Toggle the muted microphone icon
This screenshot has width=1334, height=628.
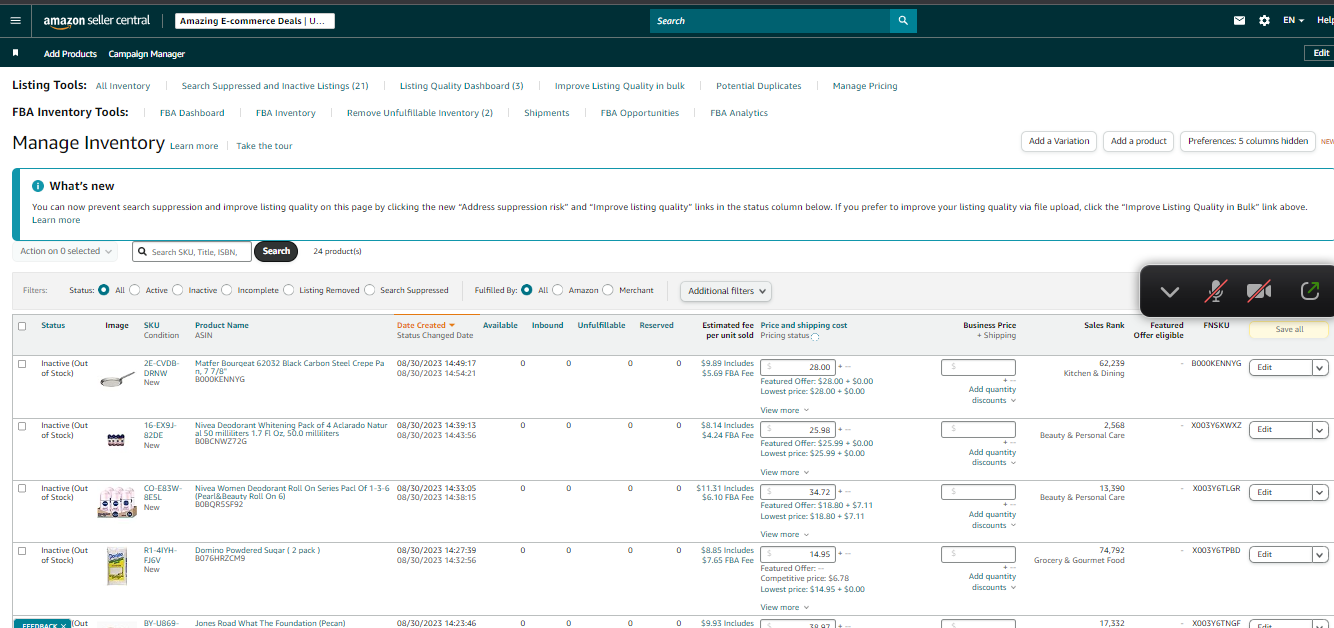pos(1215,291)
